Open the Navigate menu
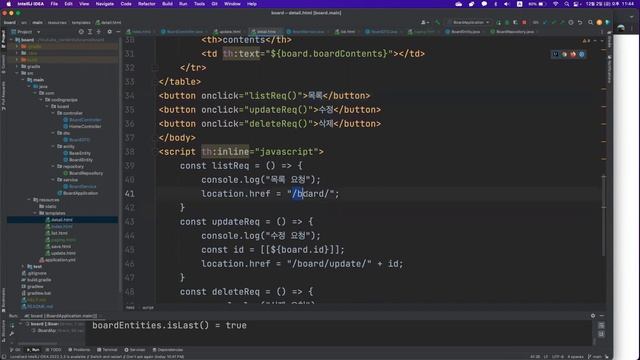The width and height of the screenshot is (640, 360). tap(104, 4)
